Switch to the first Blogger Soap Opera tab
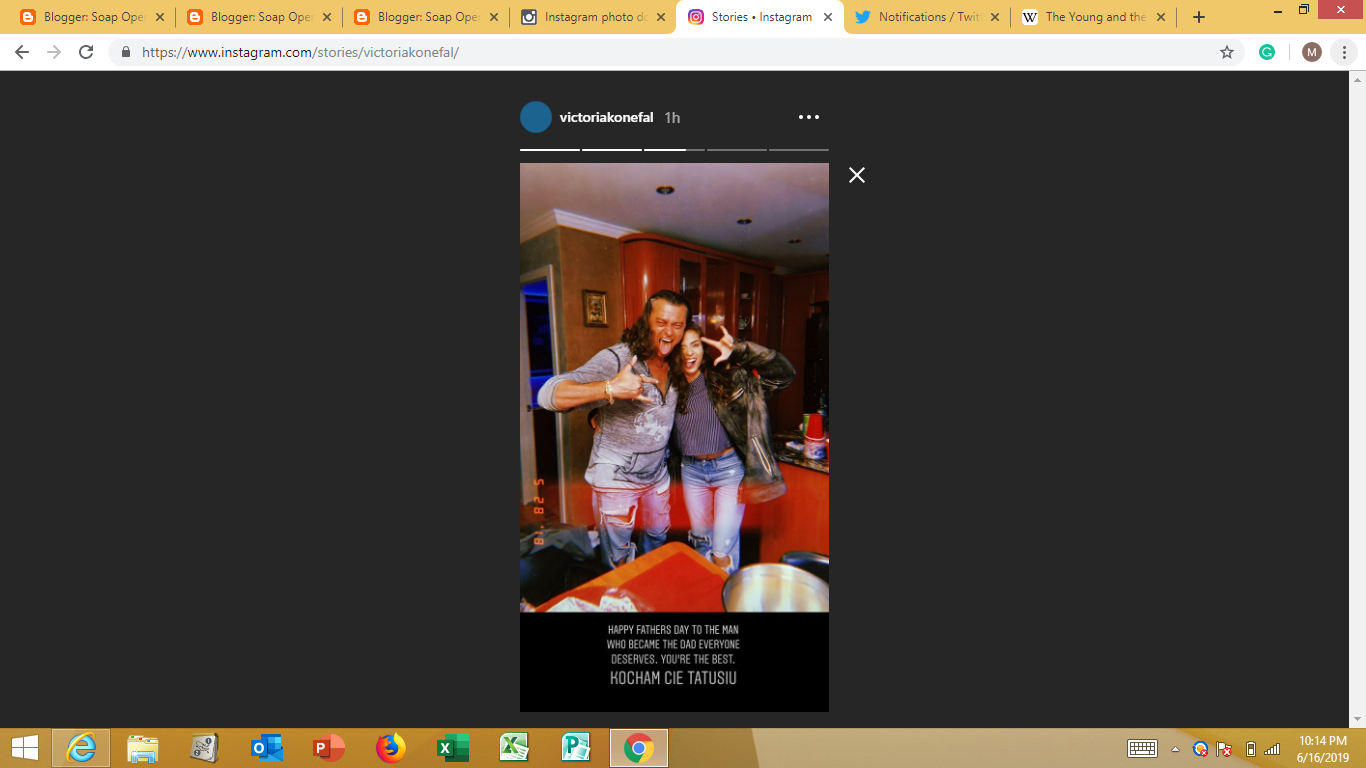Screen dimensions: 1366x768 pyautogui.click(x=92, y=17)
